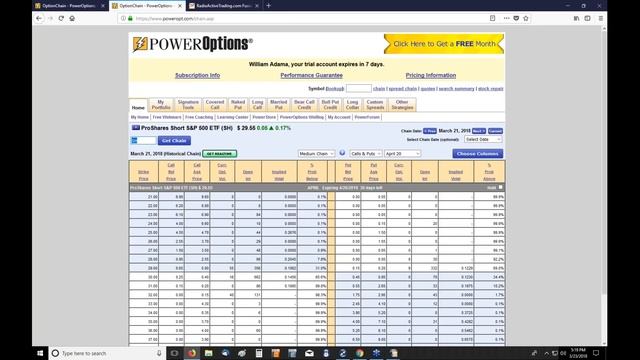Image resolution: width=640 pixels, height=360 pixels.
Task: Open the Firefox hamburger menu
Action: pos(601,18)
